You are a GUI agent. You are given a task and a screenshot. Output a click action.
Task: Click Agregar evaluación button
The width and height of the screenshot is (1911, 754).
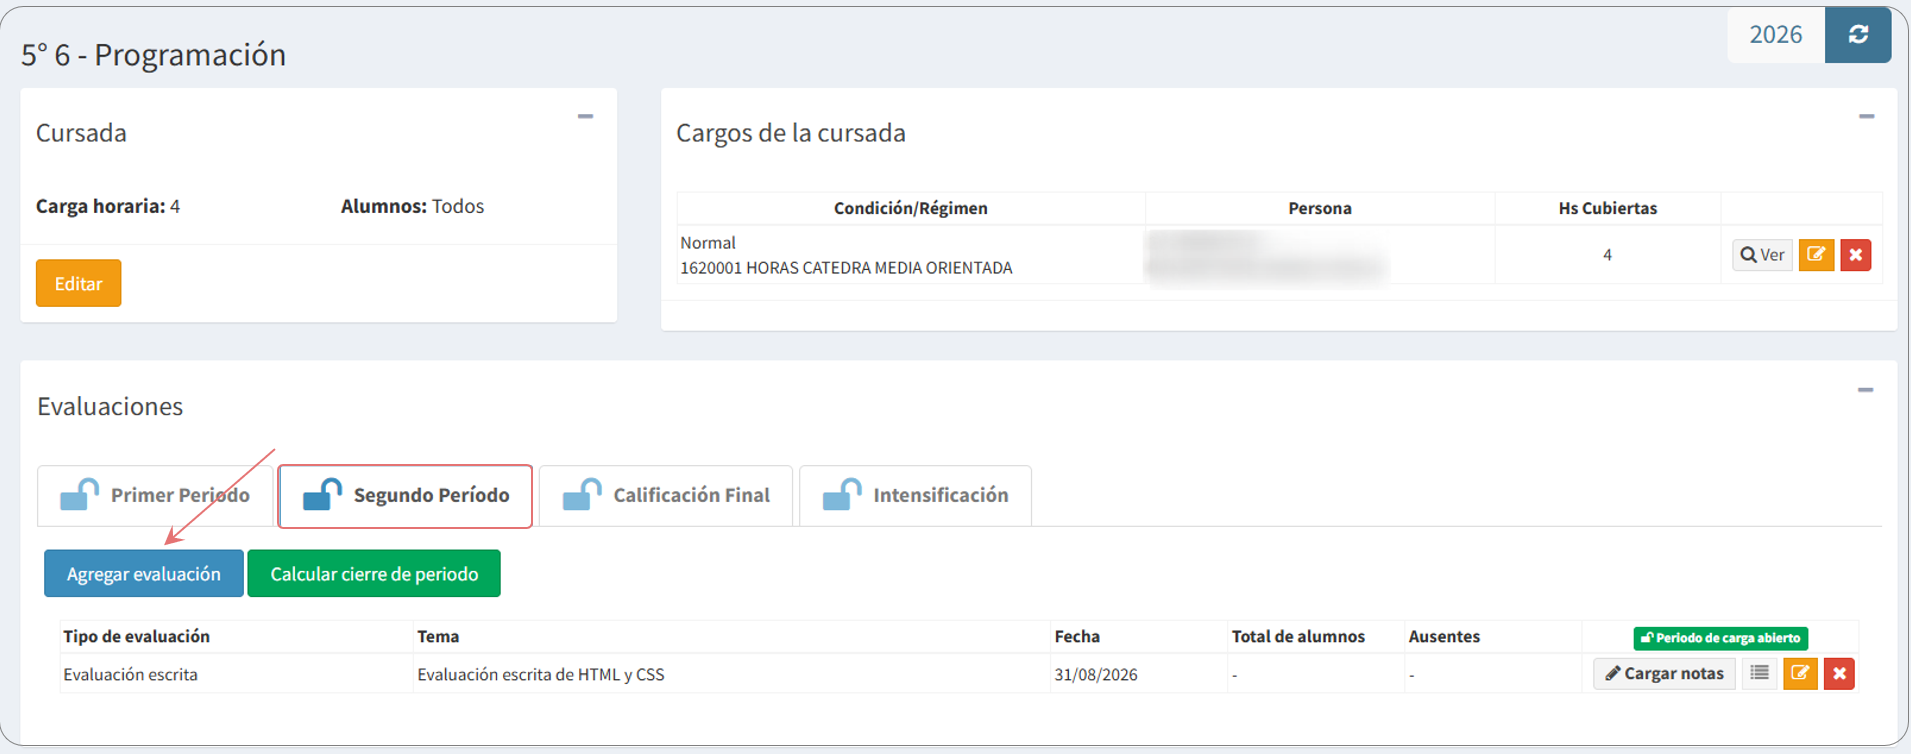[144, 574]
